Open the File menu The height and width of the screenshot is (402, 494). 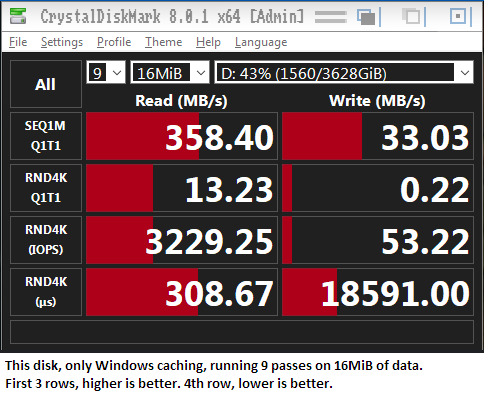[x=18, y=42]
